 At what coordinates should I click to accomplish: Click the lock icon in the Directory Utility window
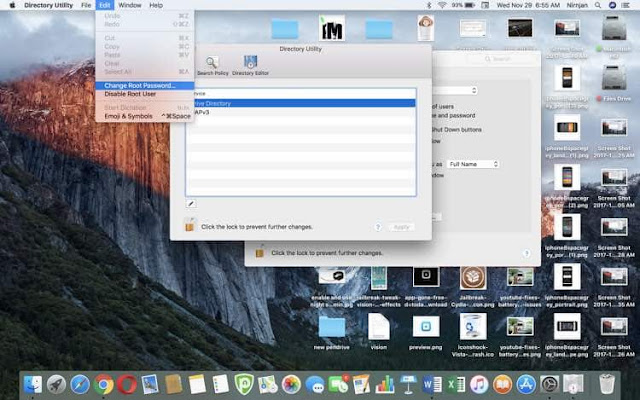point(189,225)
